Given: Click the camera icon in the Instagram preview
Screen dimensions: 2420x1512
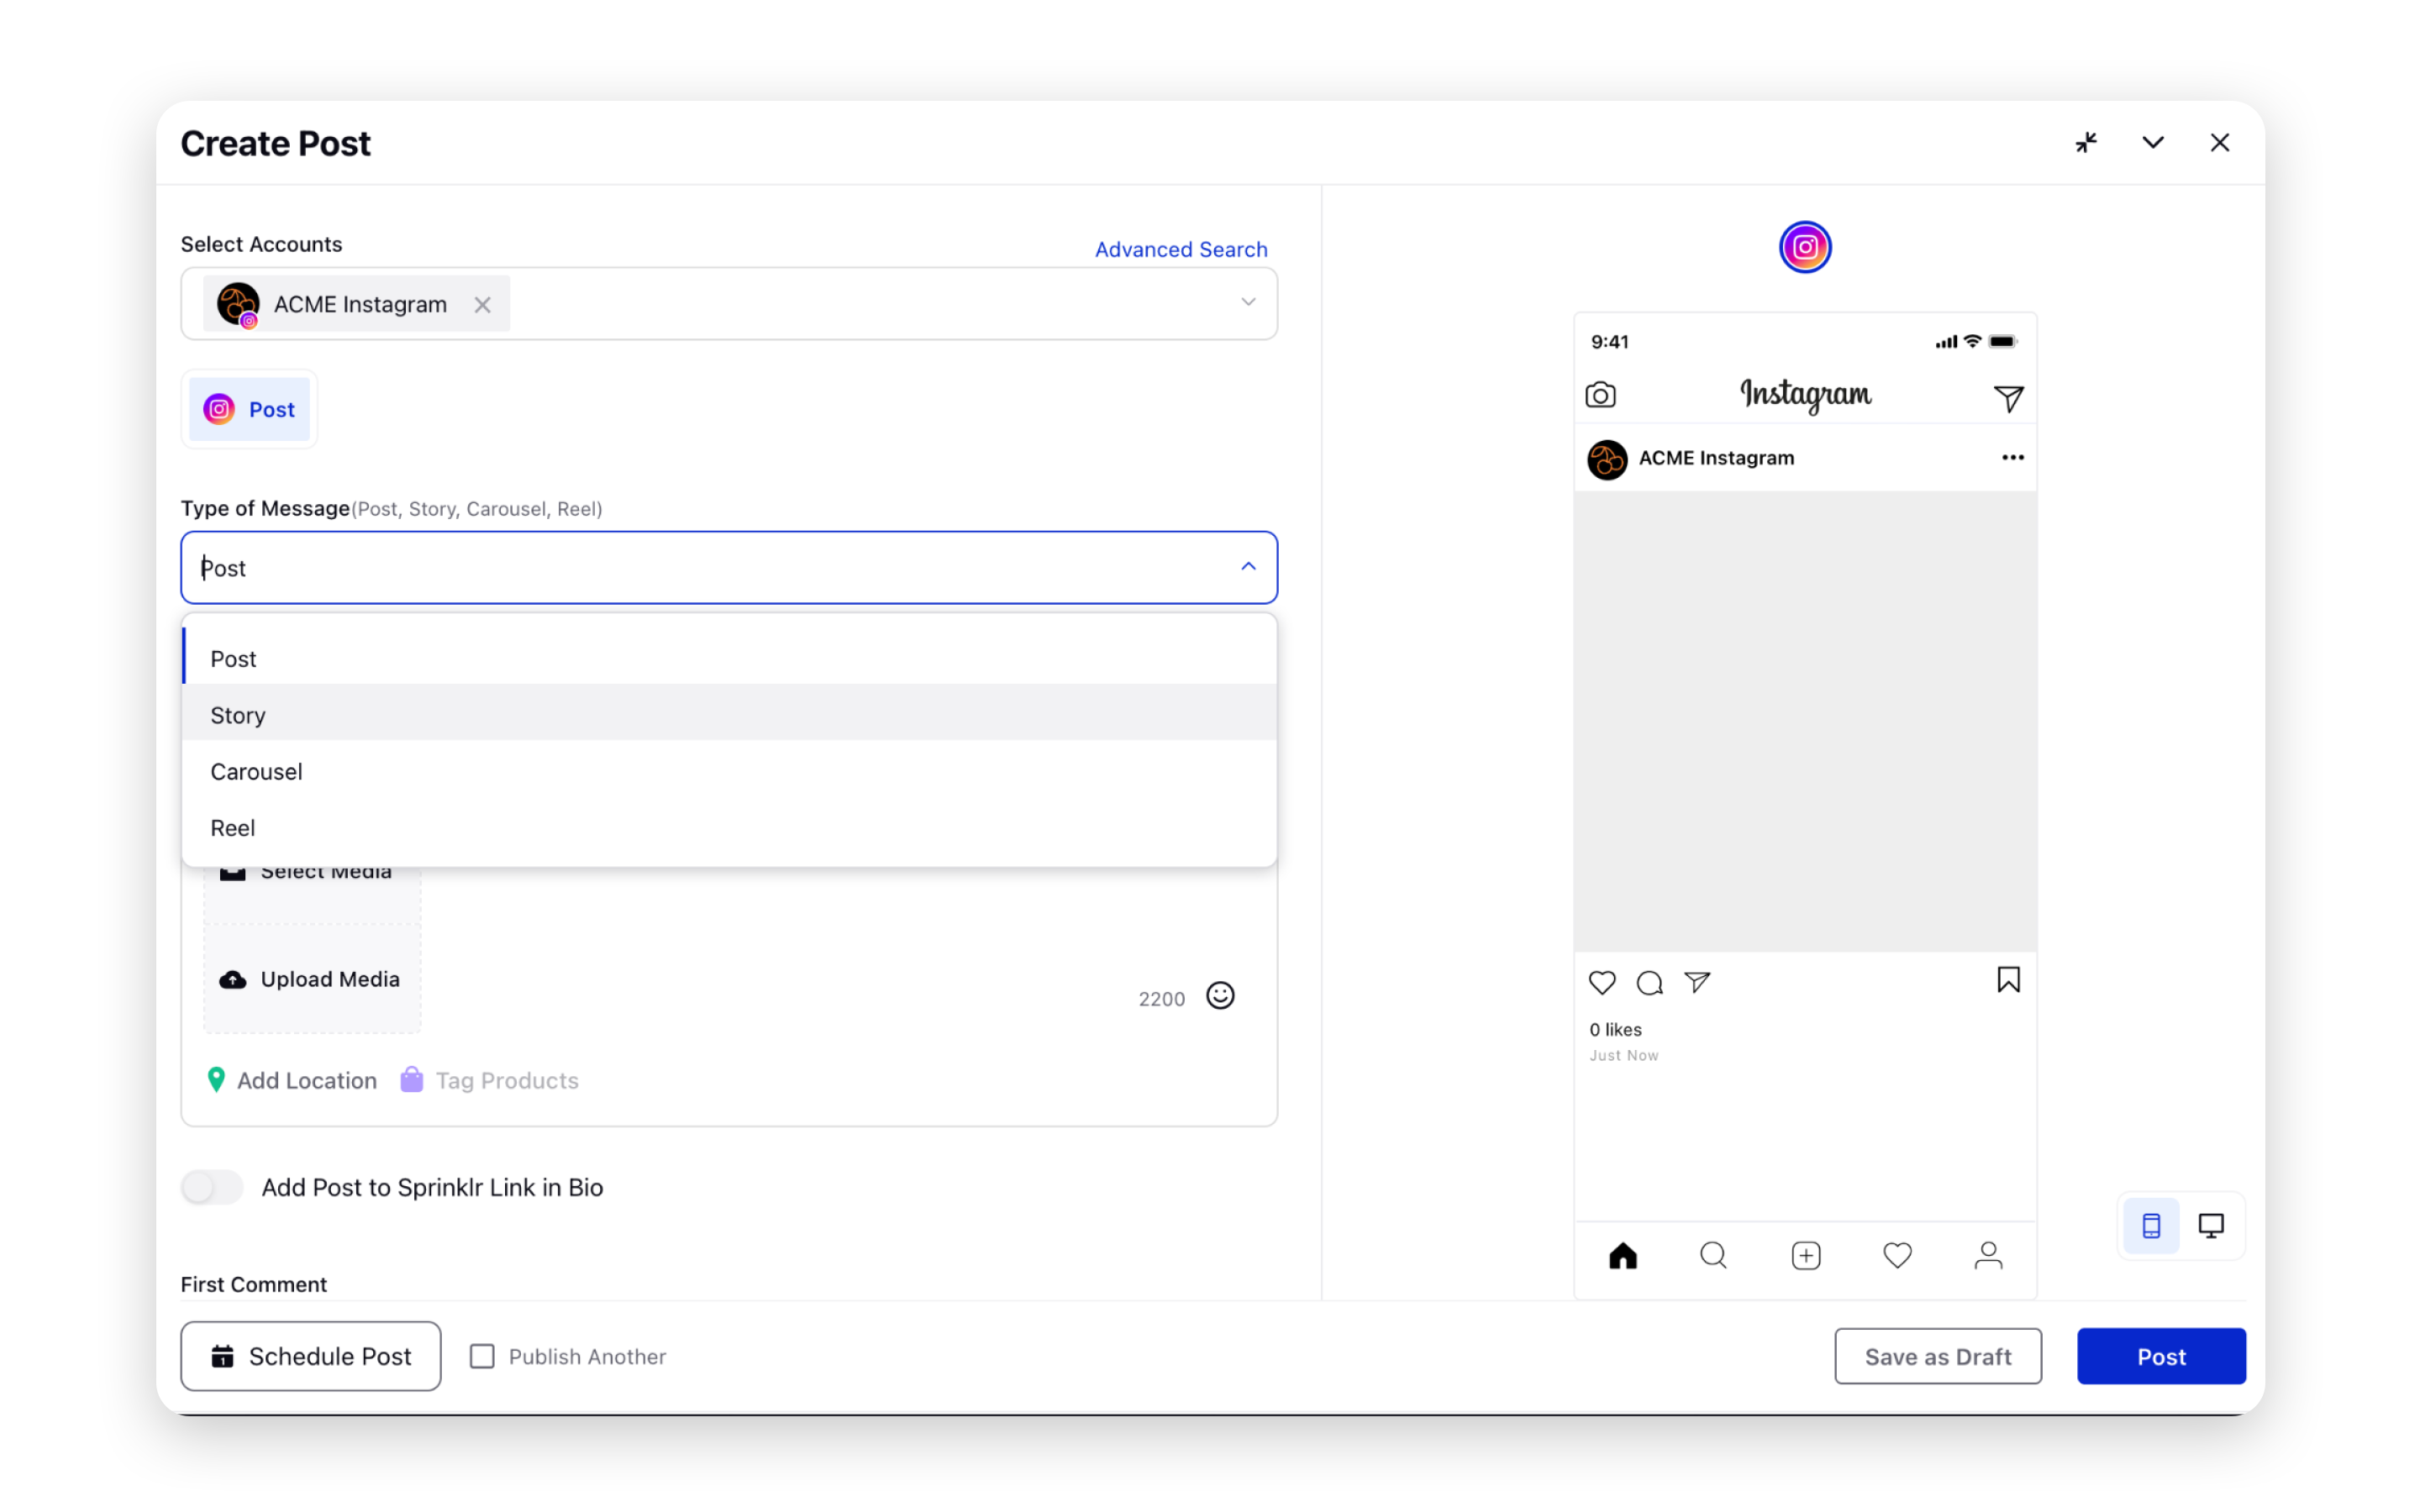Looking at the screenshot, I should [x=1601, y=395].
